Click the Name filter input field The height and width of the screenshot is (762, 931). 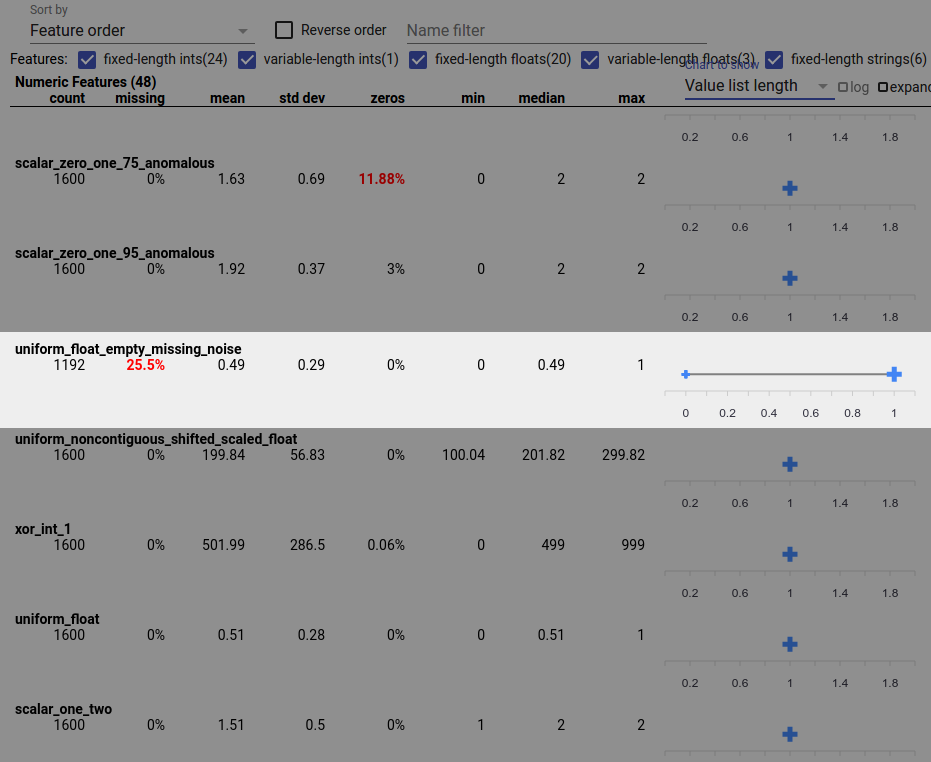tap(556, 30)
